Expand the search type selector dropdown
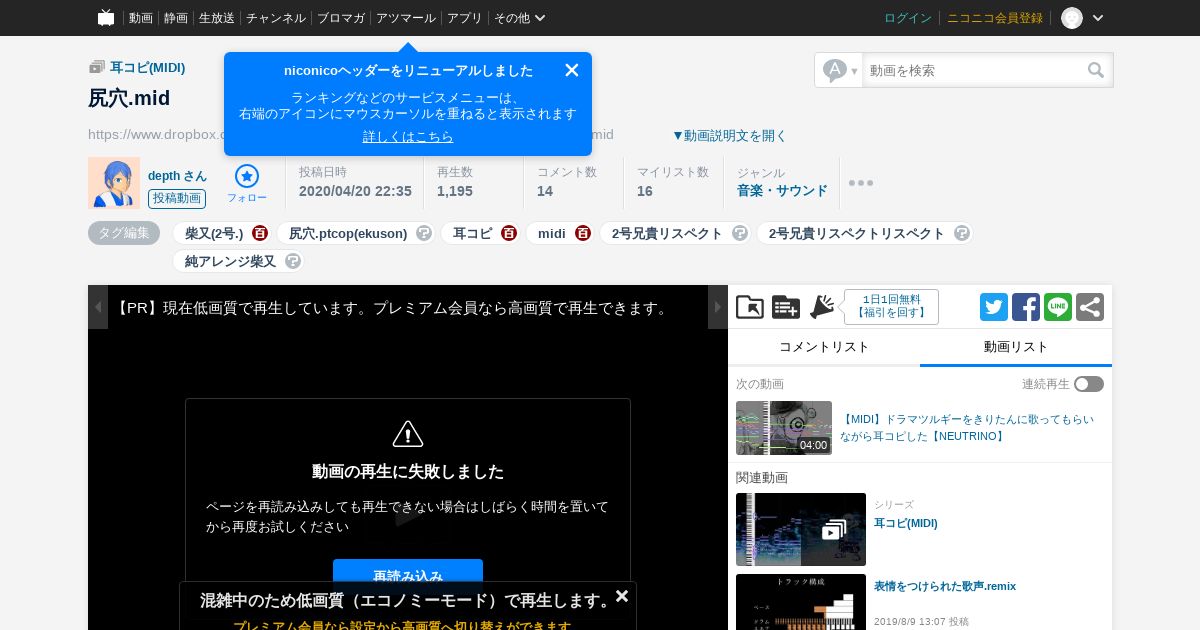 point(840,70)
